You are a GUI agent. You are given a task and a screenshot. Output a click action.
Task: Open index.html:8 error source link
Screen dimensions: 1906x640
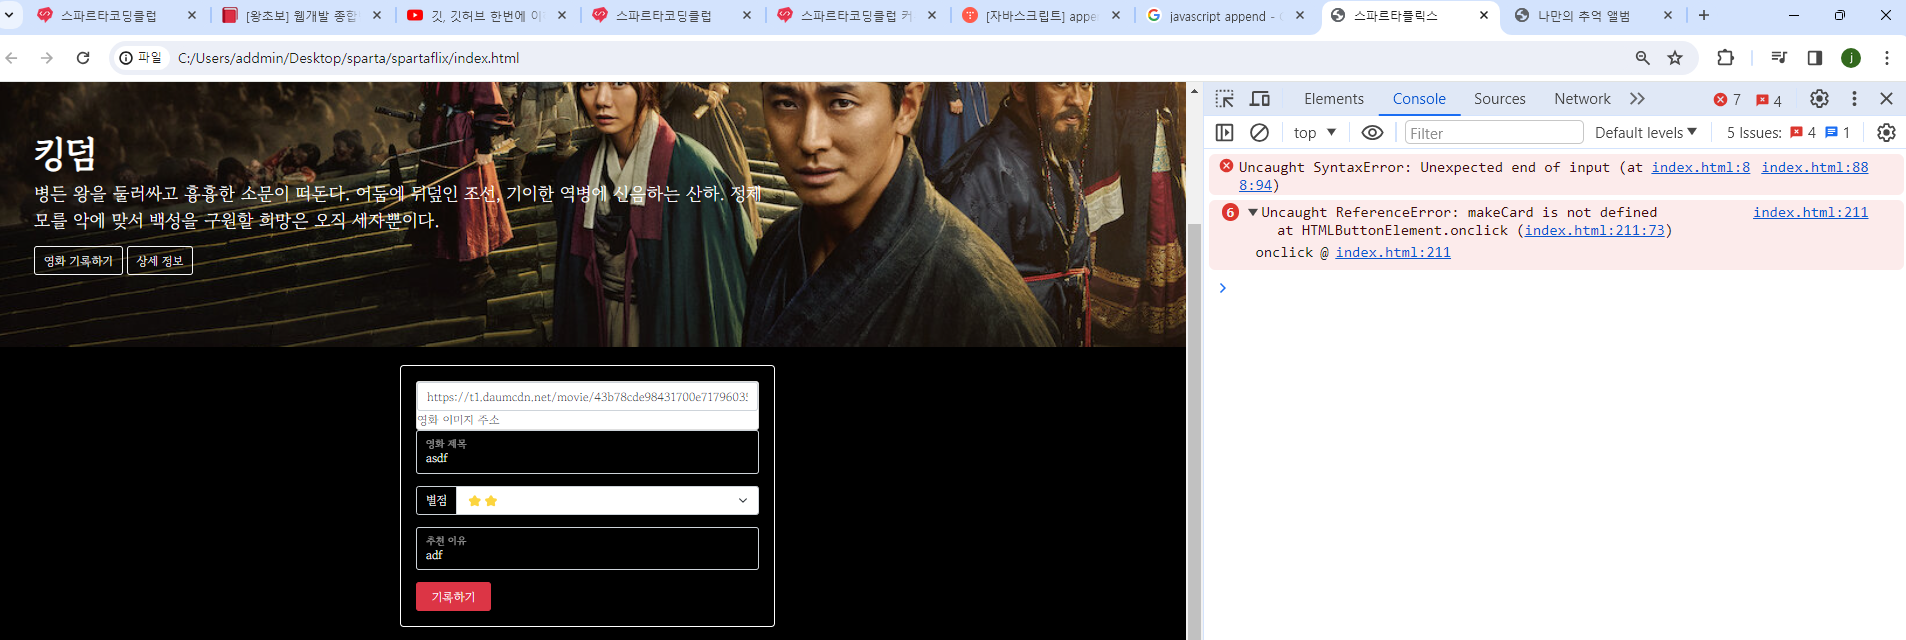[1700, 167]
